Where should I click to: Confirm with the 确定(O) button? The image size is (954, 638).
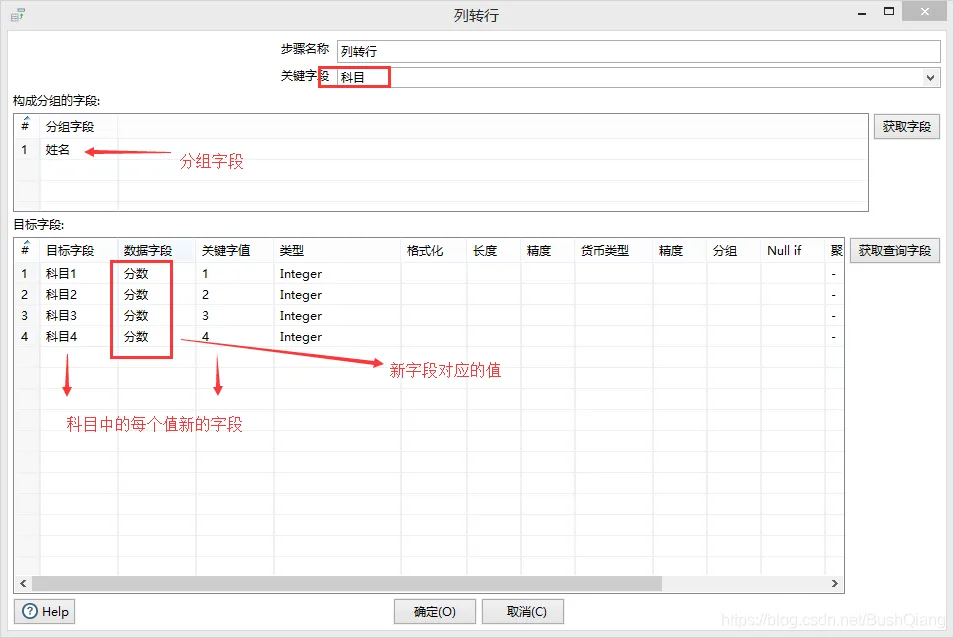[434, 611]
